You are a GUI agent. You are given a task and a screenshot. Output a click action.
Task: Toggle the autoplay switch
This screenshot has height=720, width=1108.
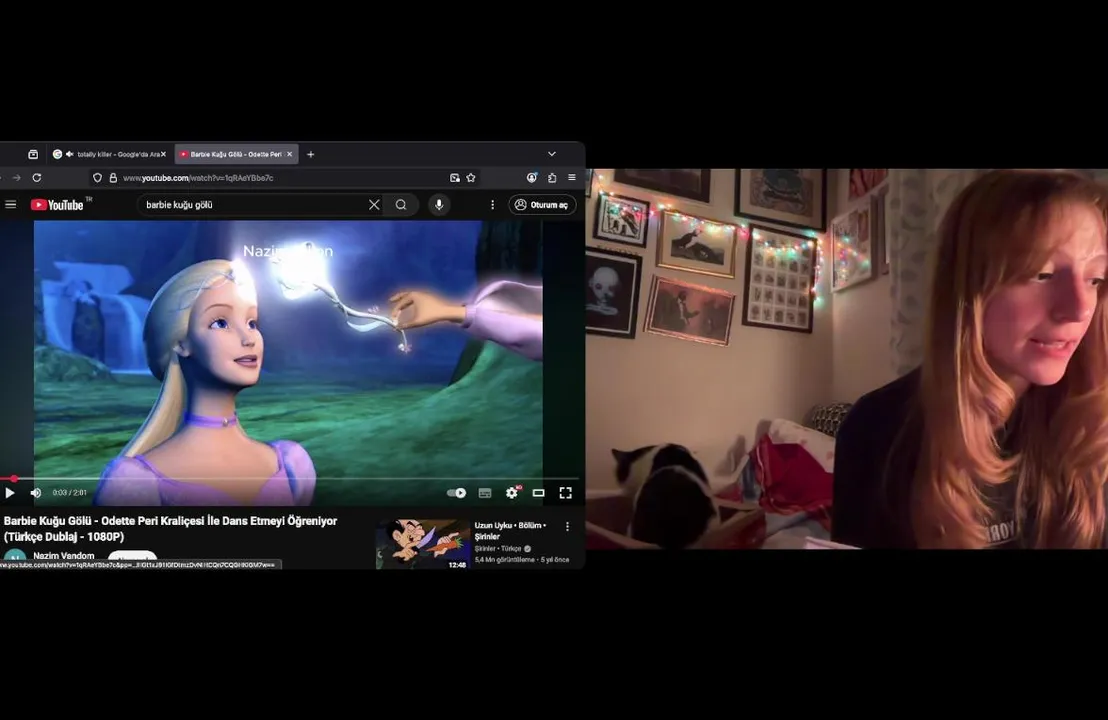click(x=456, y=492)
